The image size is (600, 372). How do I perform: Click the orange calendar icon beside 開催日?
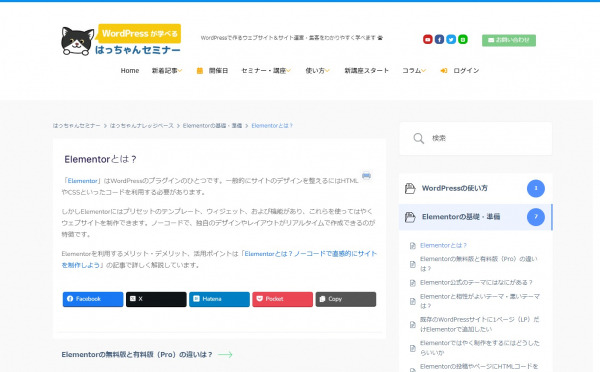point(200,70)
